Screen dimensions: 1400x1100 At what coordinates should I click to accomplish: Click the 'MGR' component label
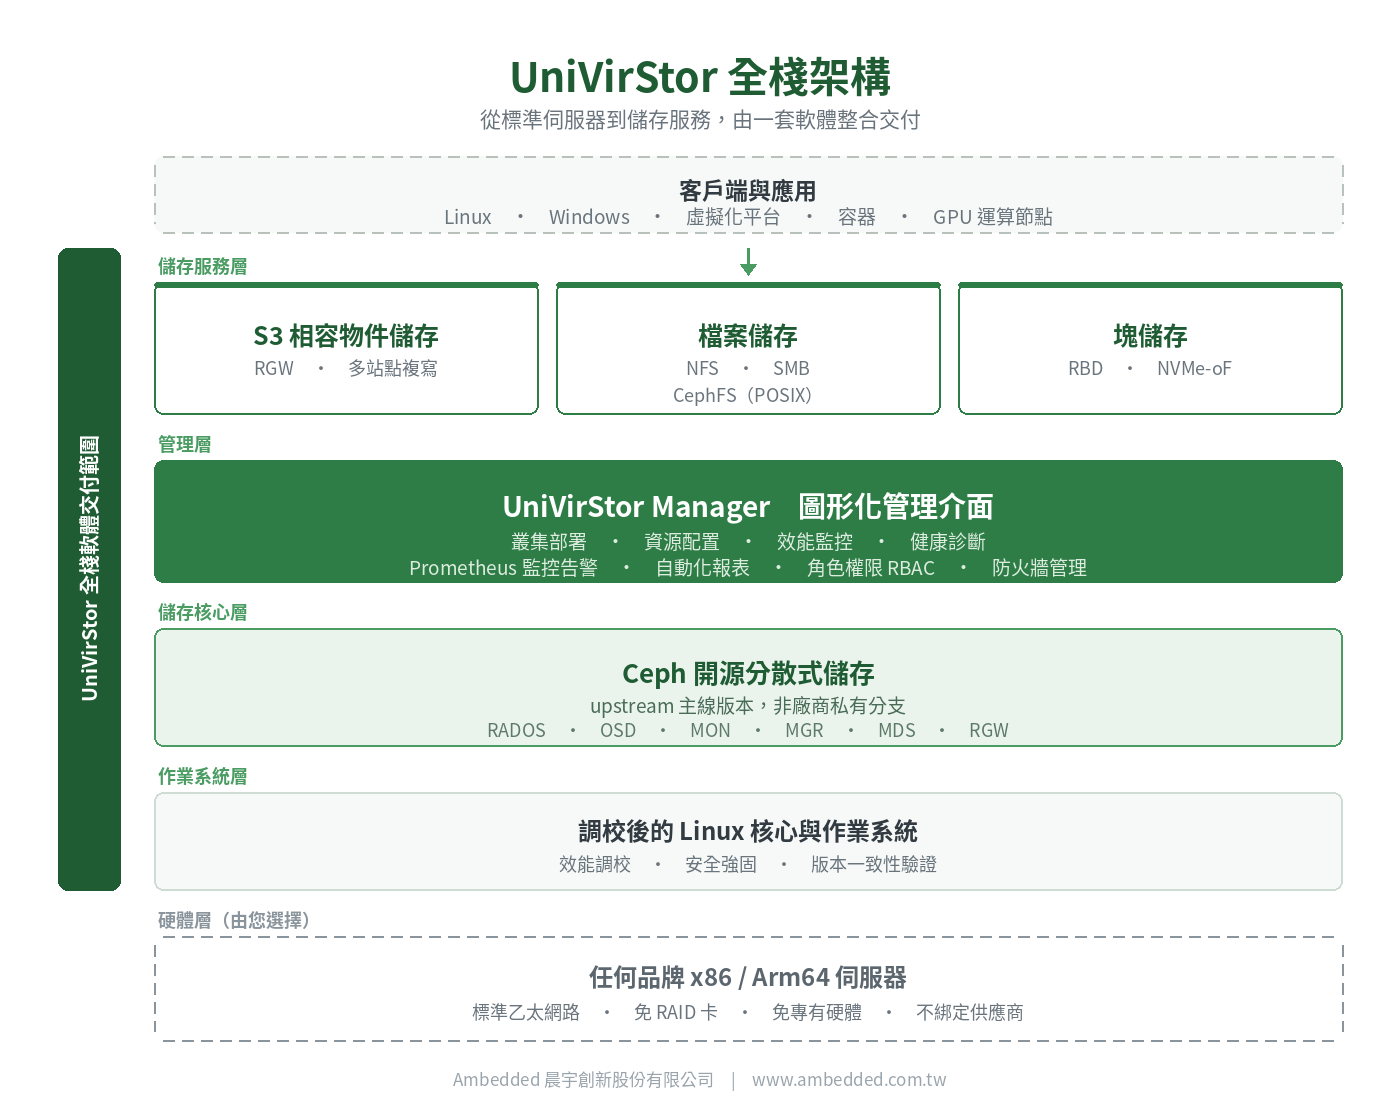click(804, 731)
